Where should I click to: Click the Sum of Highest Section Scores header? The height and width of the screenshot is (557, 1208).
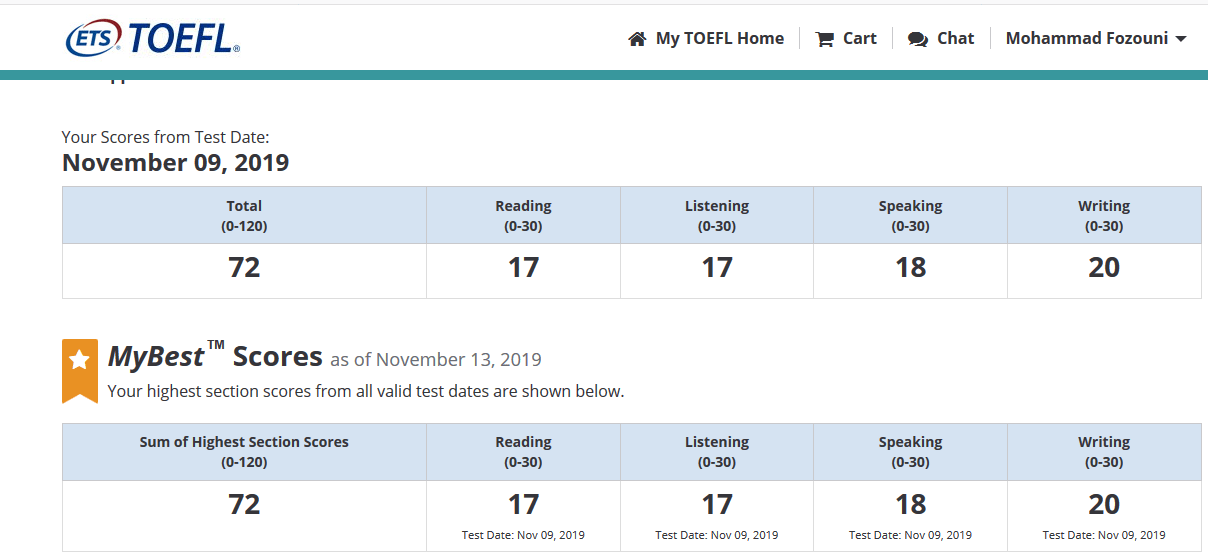coord(244,451)
